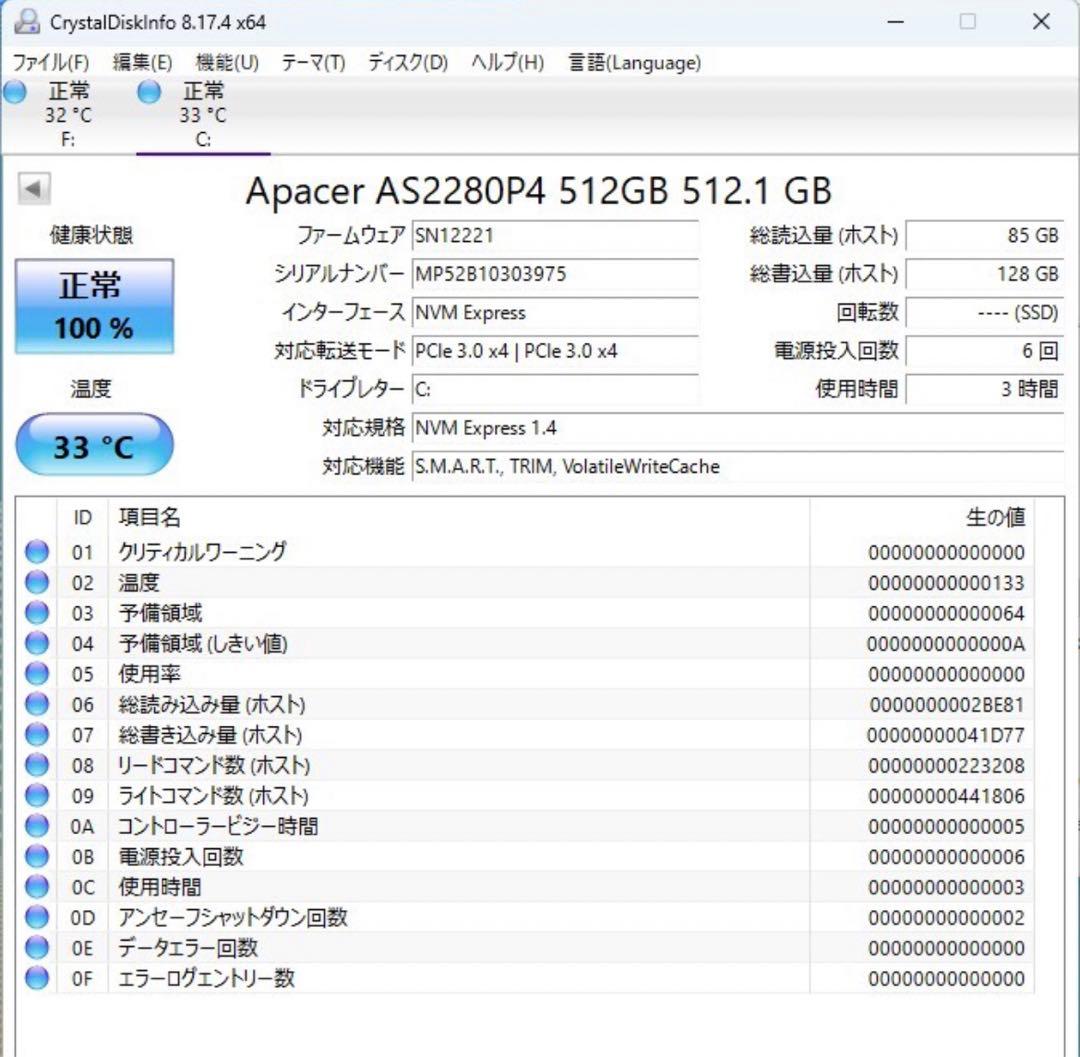
Task: Open the ディスク(D) drive selector menu
Action: (403, 62)
